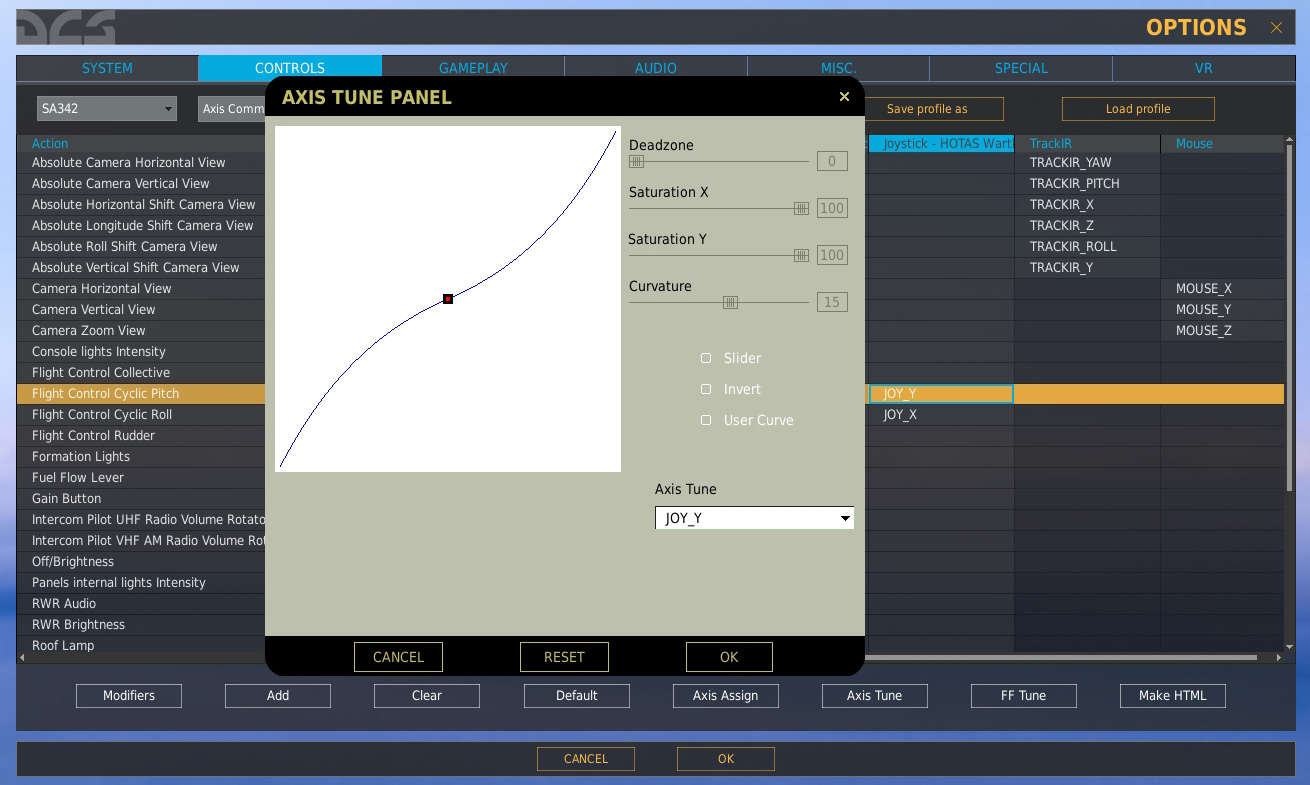The image size is (1310, 785).
Task: Open the Axis Commands category dropdown
Action: (x=232, y=109)
